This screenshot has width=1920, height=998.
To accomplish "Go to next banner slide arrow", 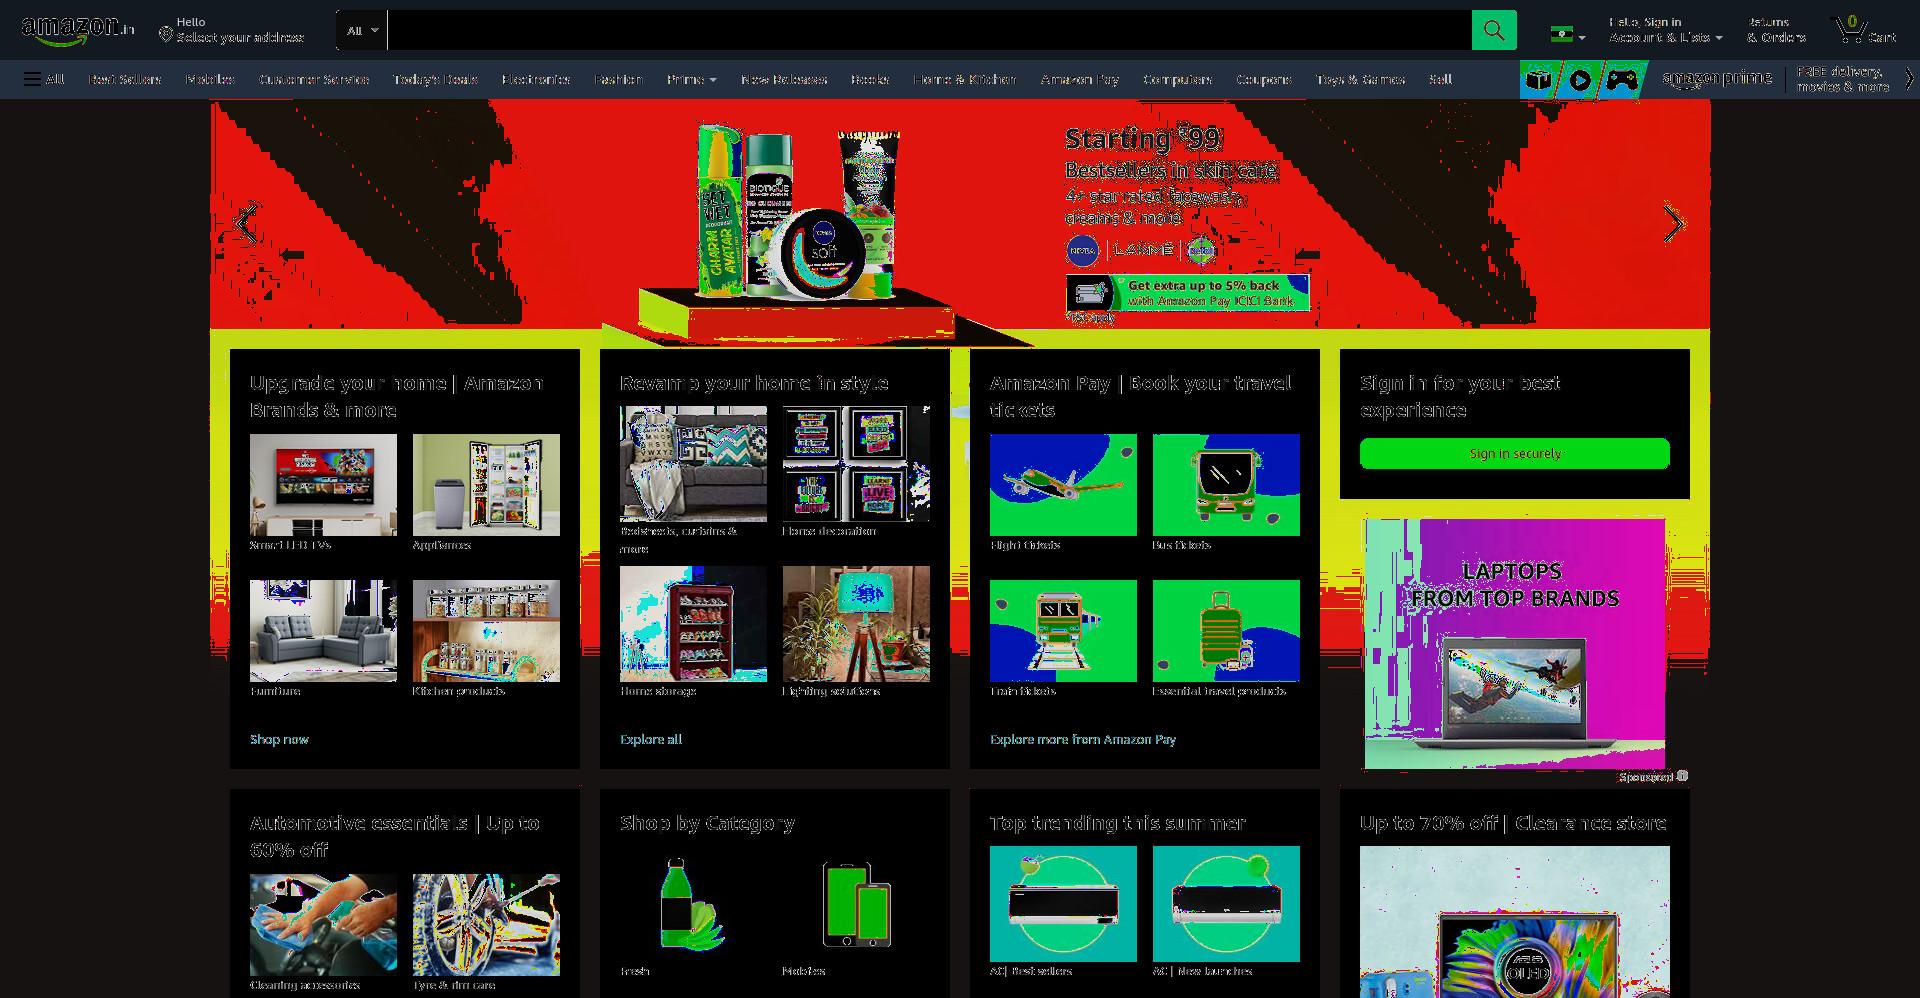I will click(x=1674, y=222).
